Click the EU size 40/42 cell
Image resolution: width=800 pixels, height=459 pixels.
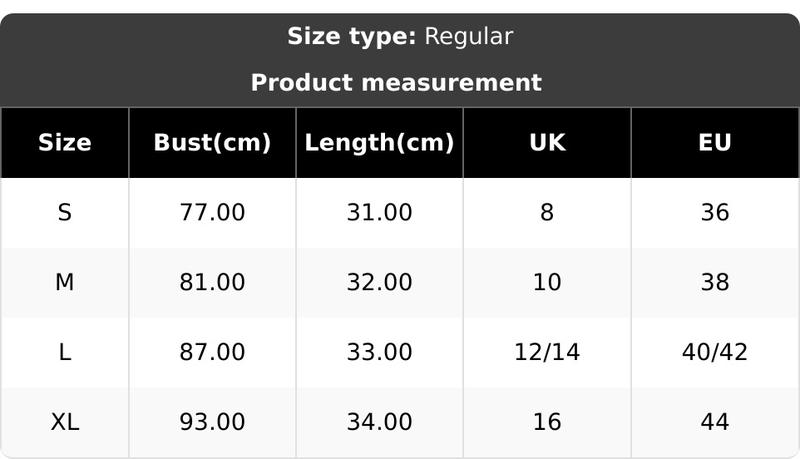coord(715,352)
